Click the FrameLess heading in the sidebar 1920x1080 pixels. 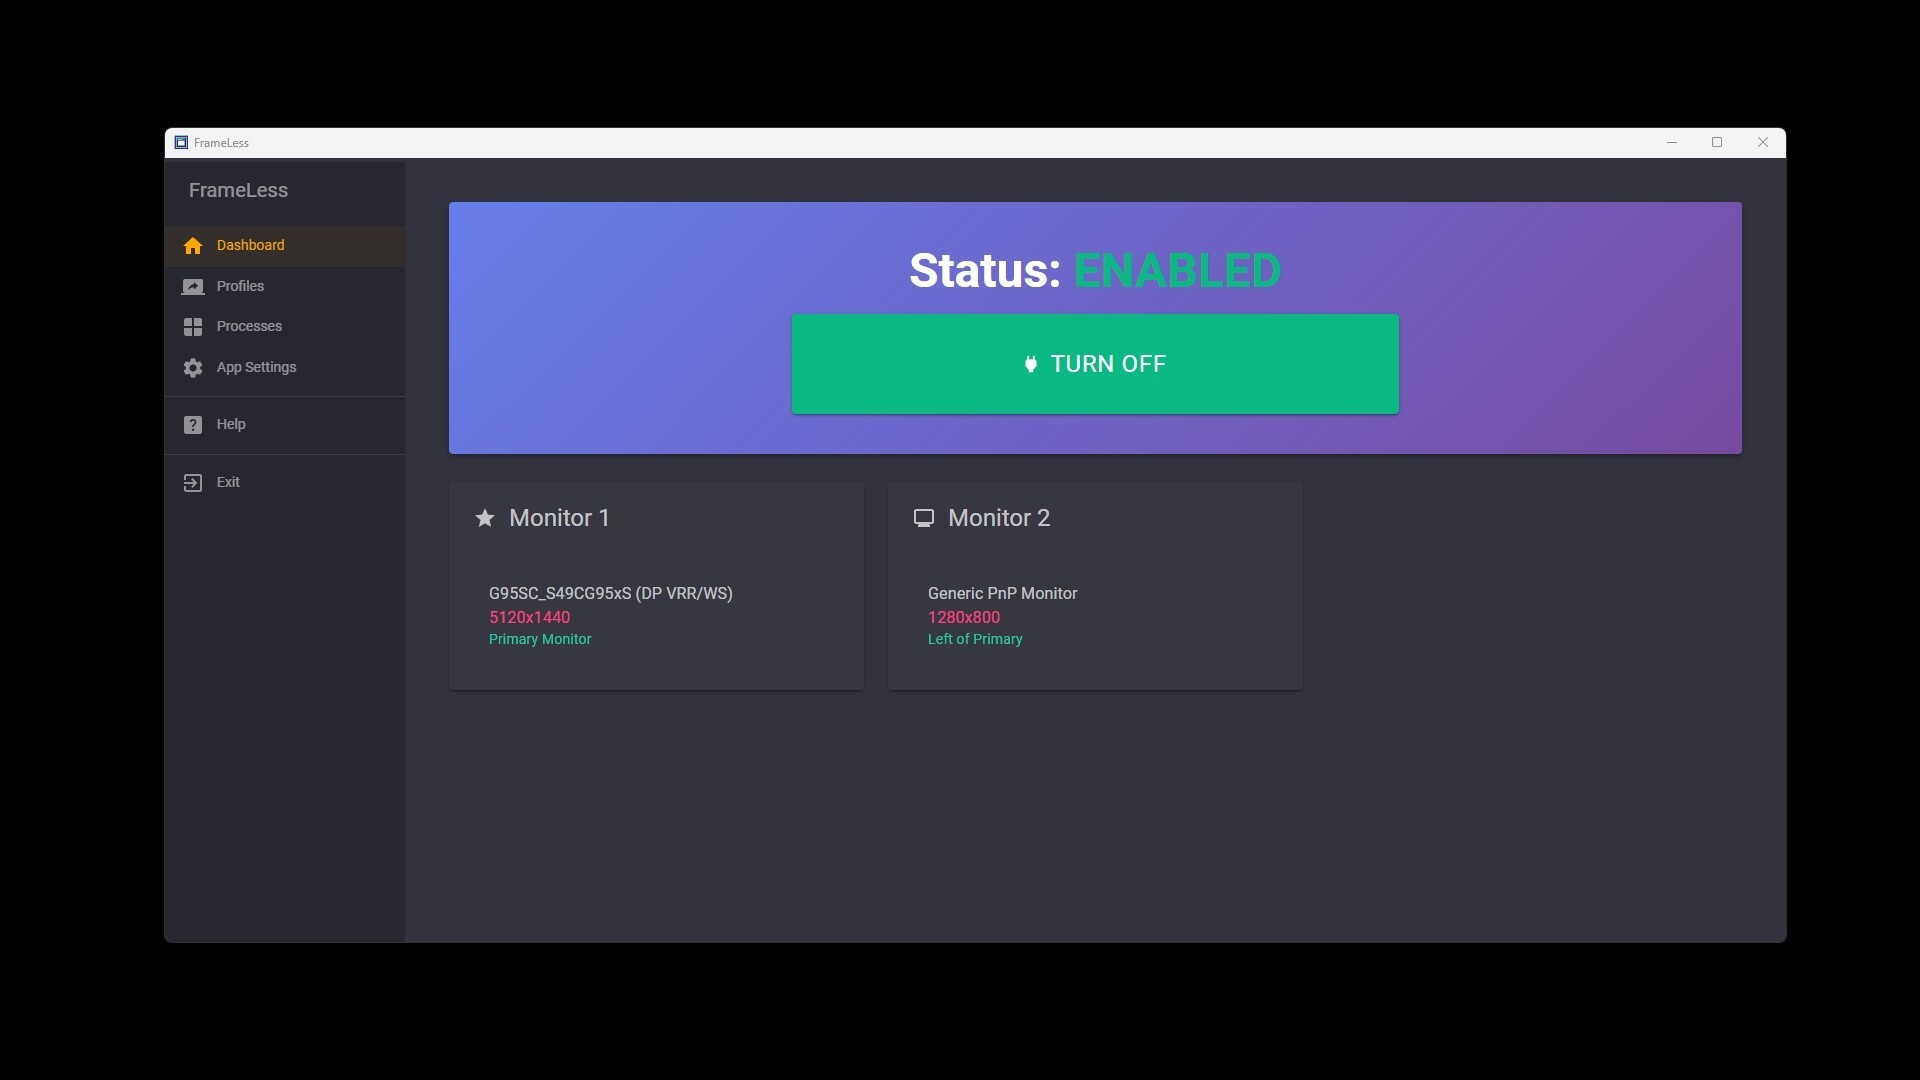(x=237, y=191)
